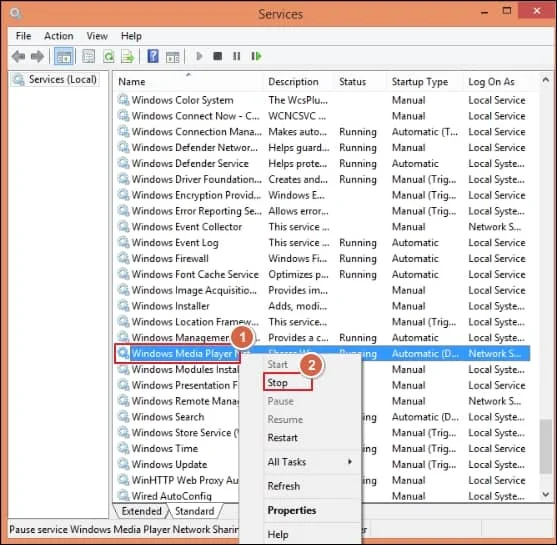The height and width of the screenshot is (545, 557).
Task: Open the Action menu
Action: pos(59,36)
